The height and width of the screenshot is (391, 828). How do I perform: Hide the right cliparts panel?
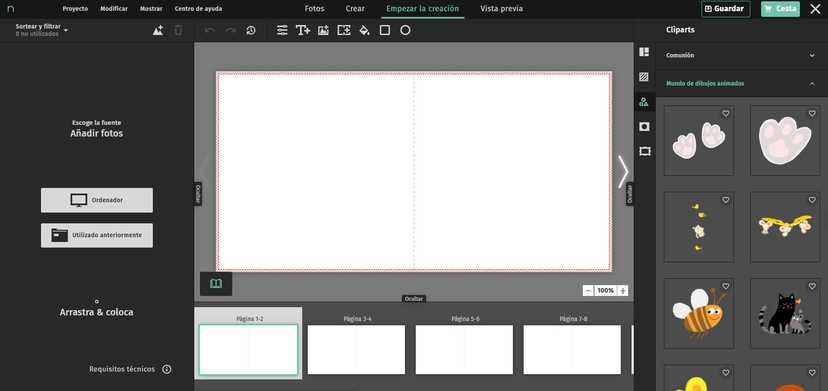tap(629, 194)
